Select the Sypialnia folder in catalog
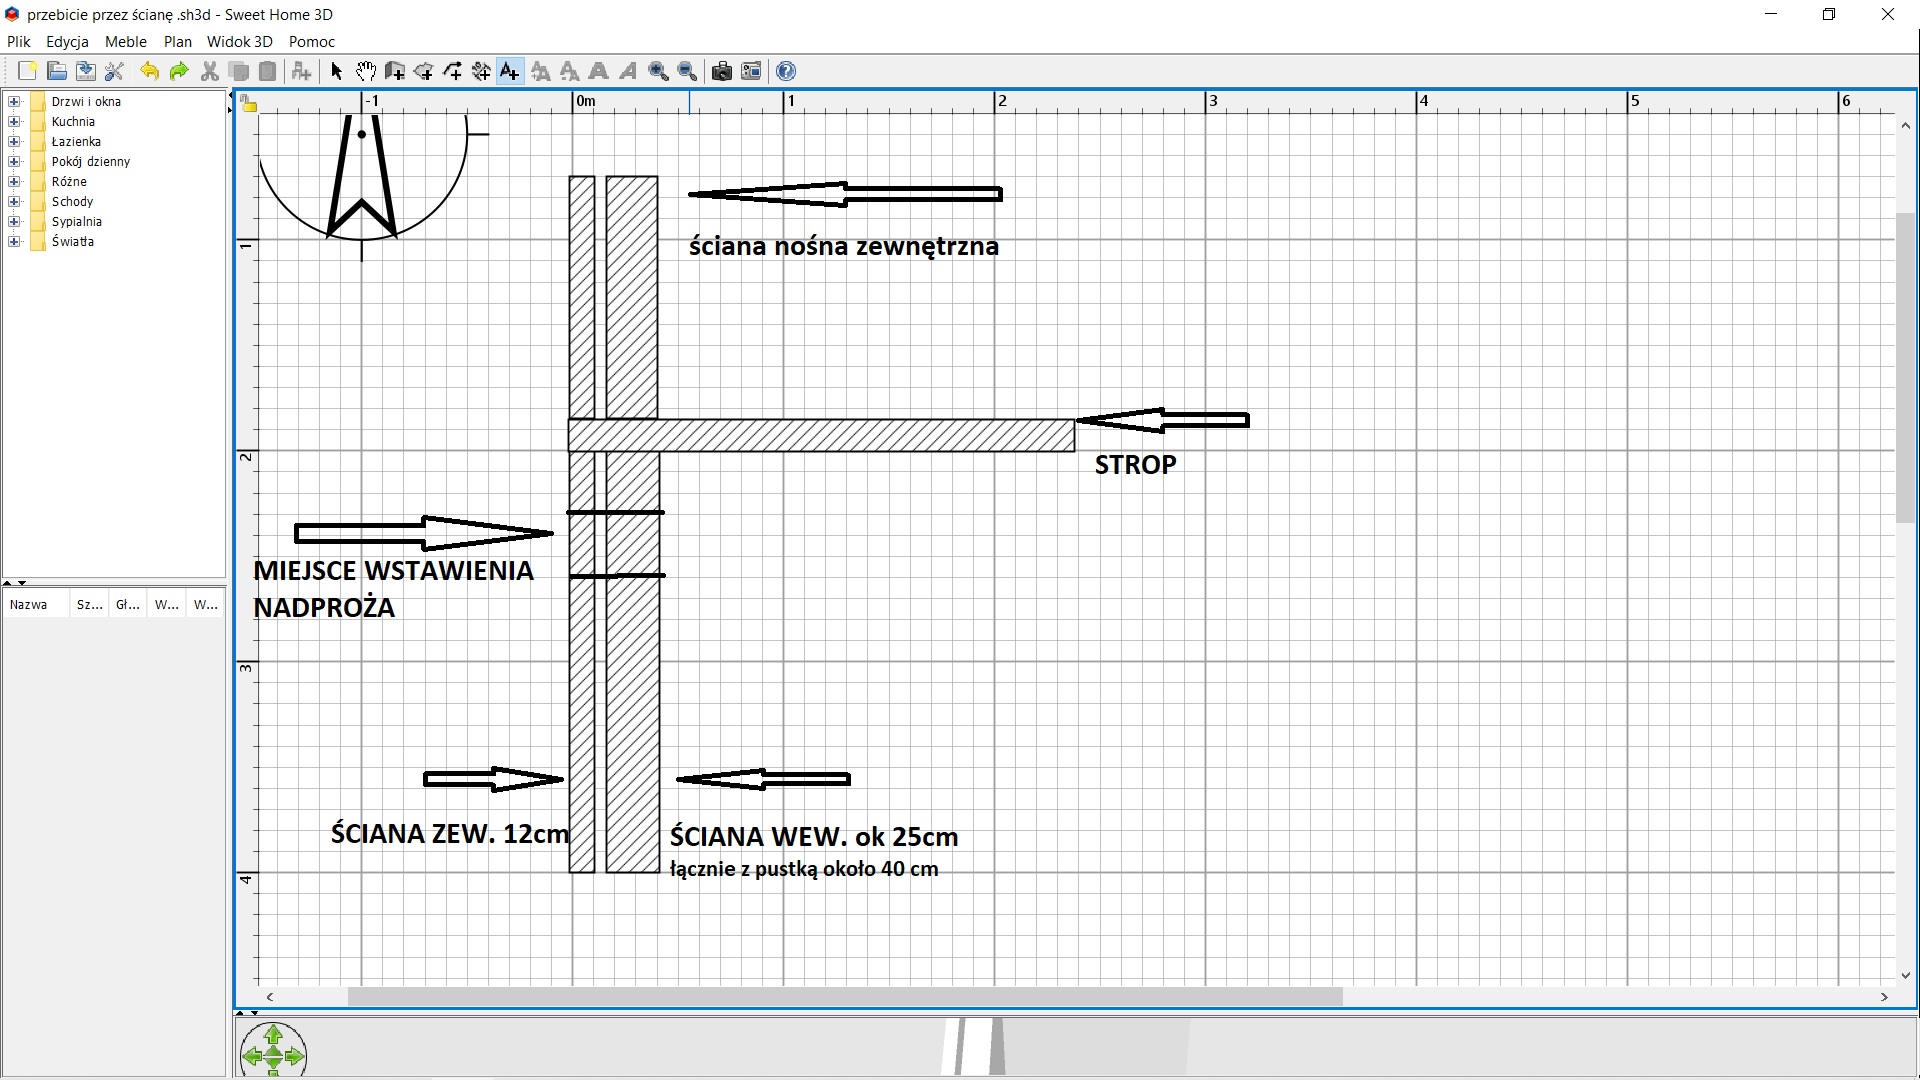1920x1080 pixels. point(76,221)
